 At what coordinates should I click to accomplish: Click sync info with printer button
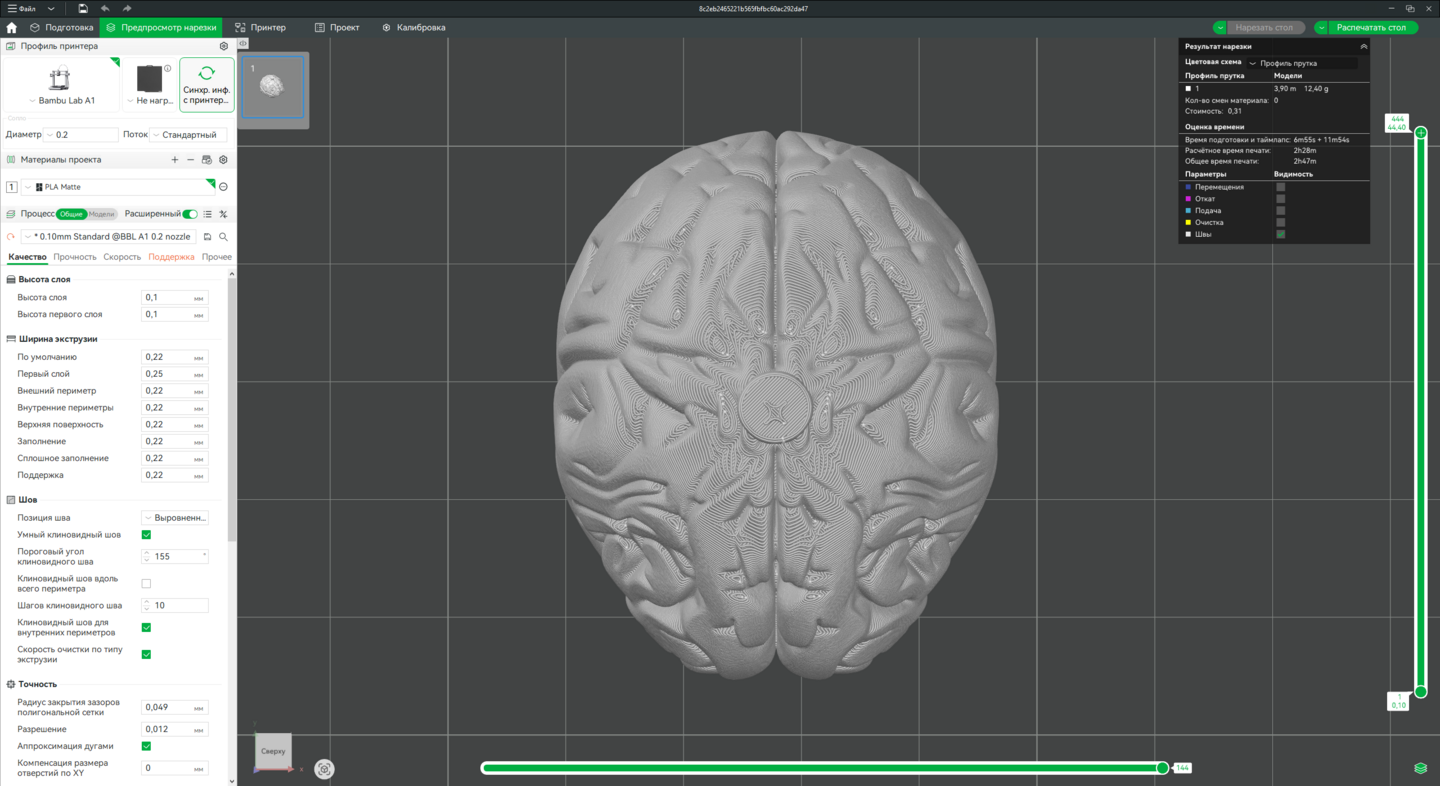(207, 85)
